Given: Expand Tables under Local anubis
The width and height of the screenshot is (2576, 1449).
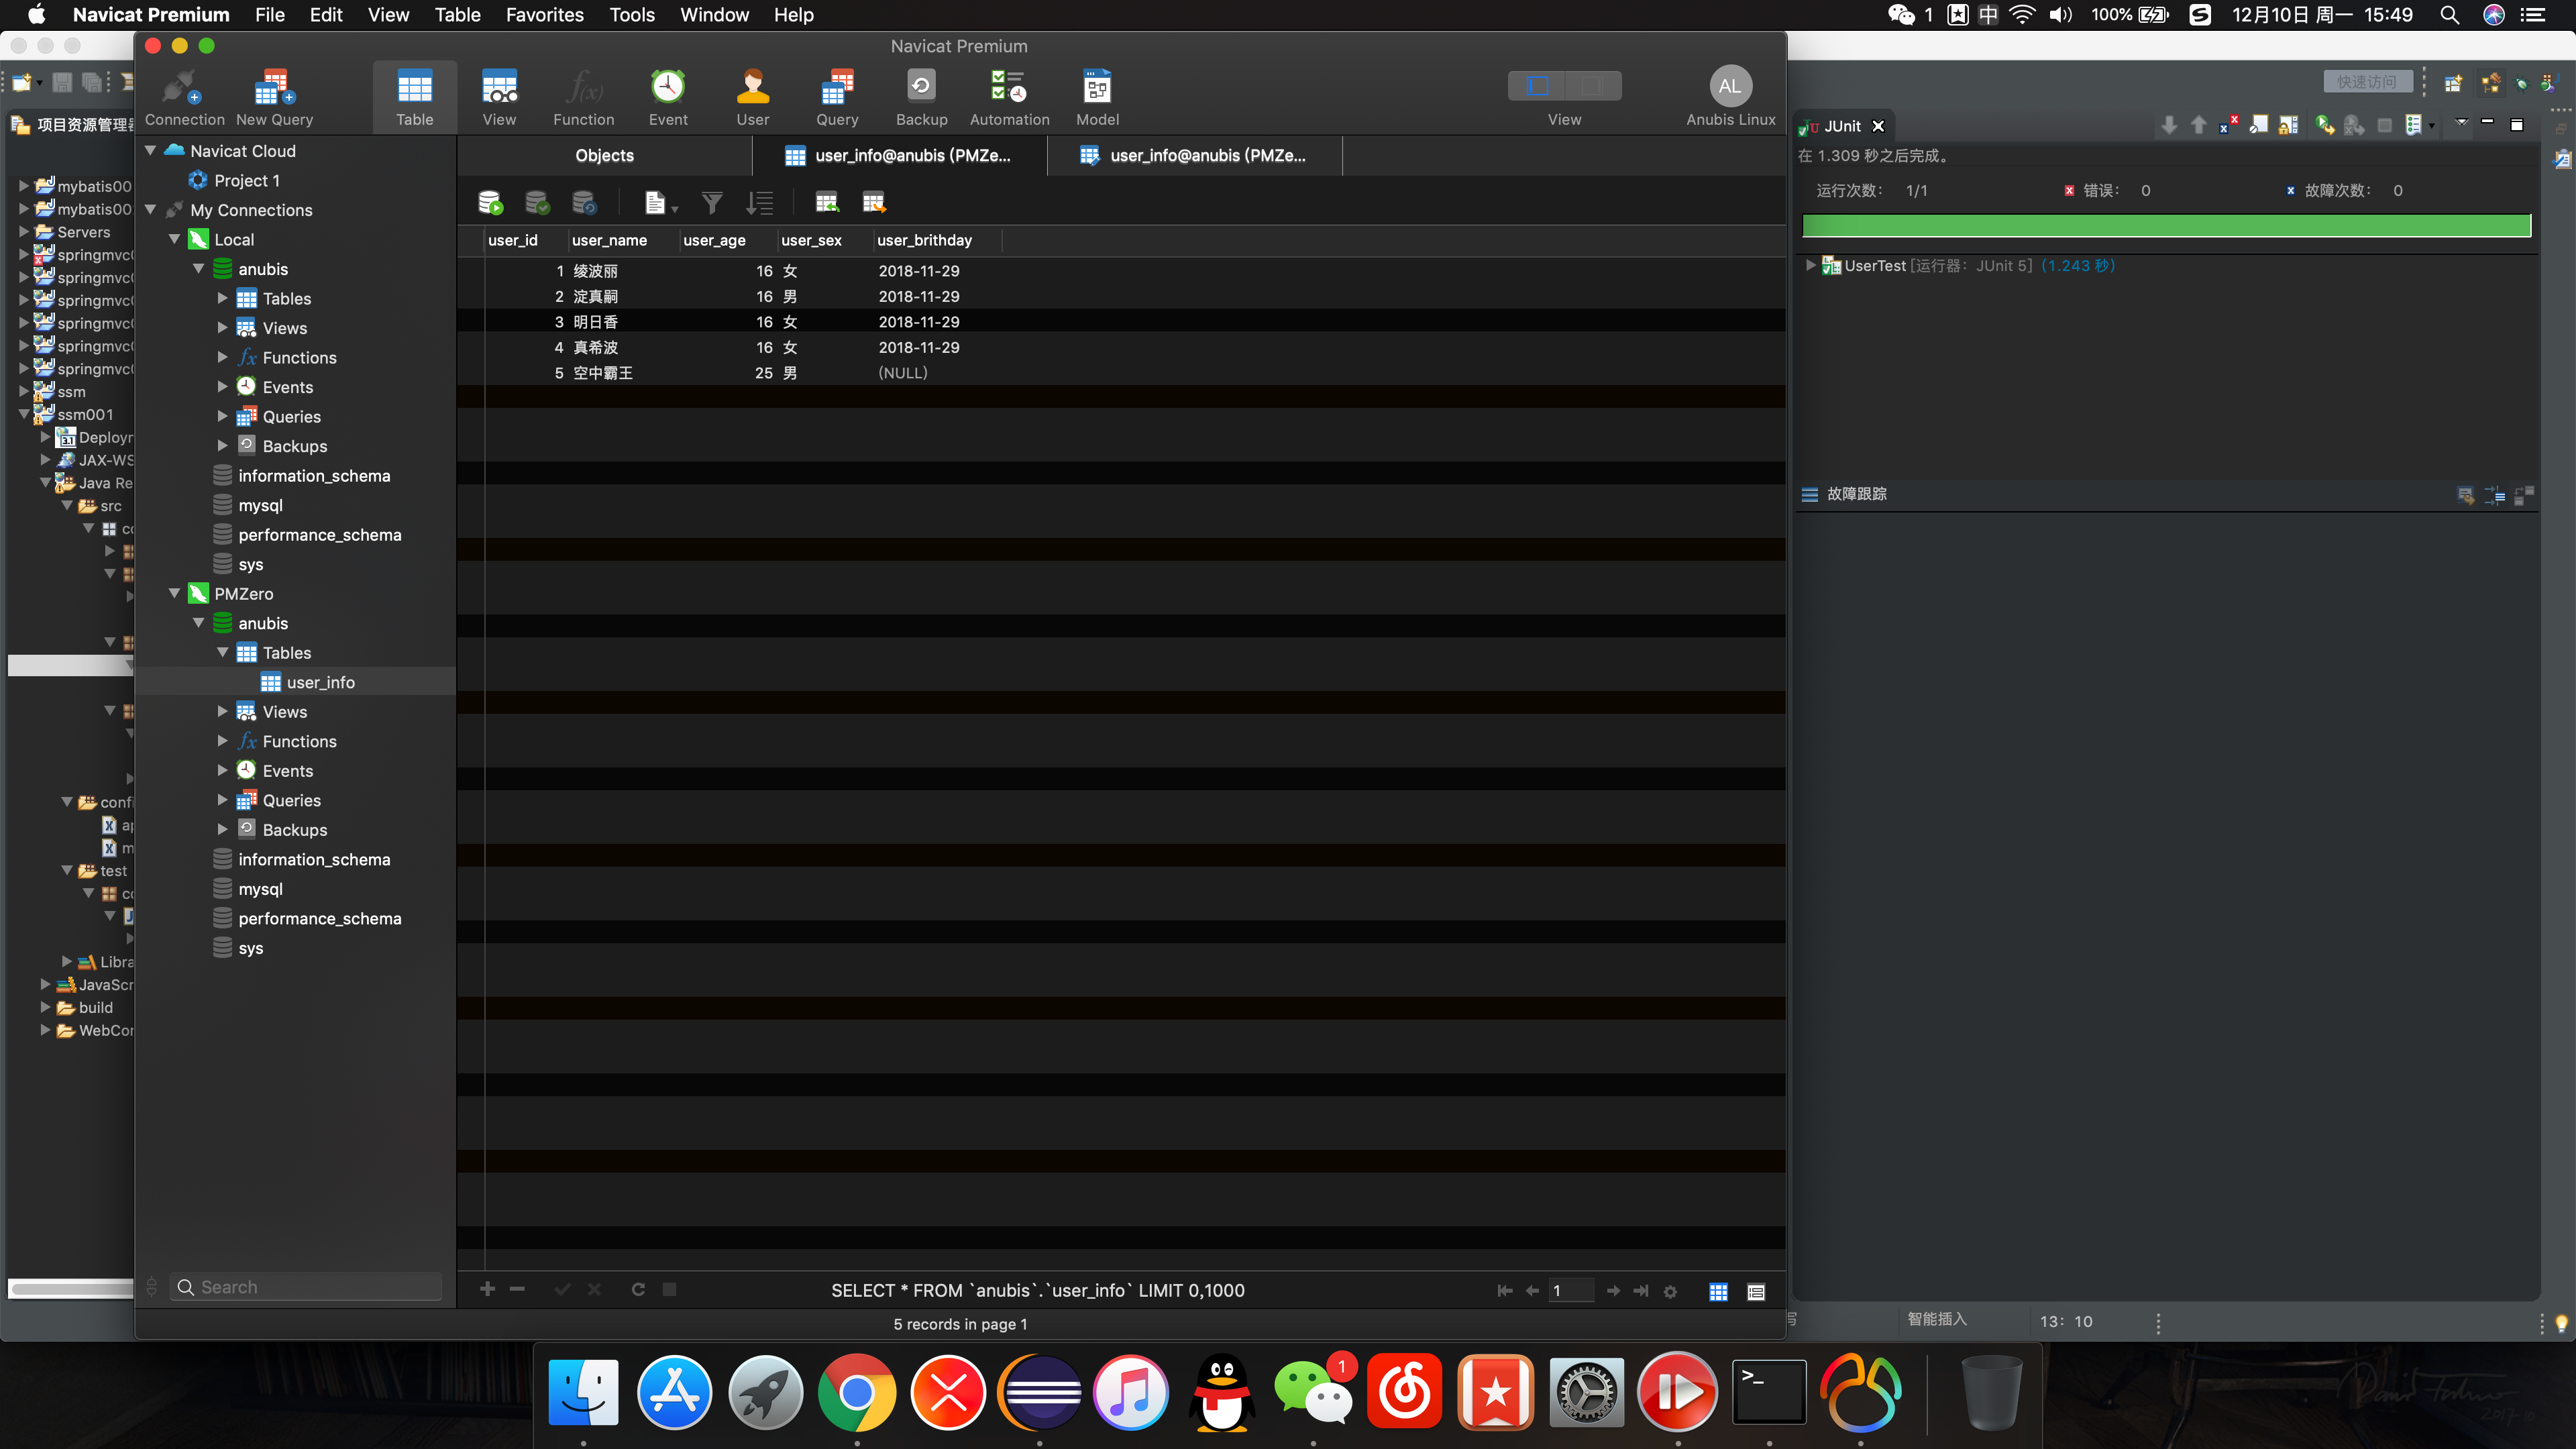Looking at the screenshot, I should click(222, 298).
